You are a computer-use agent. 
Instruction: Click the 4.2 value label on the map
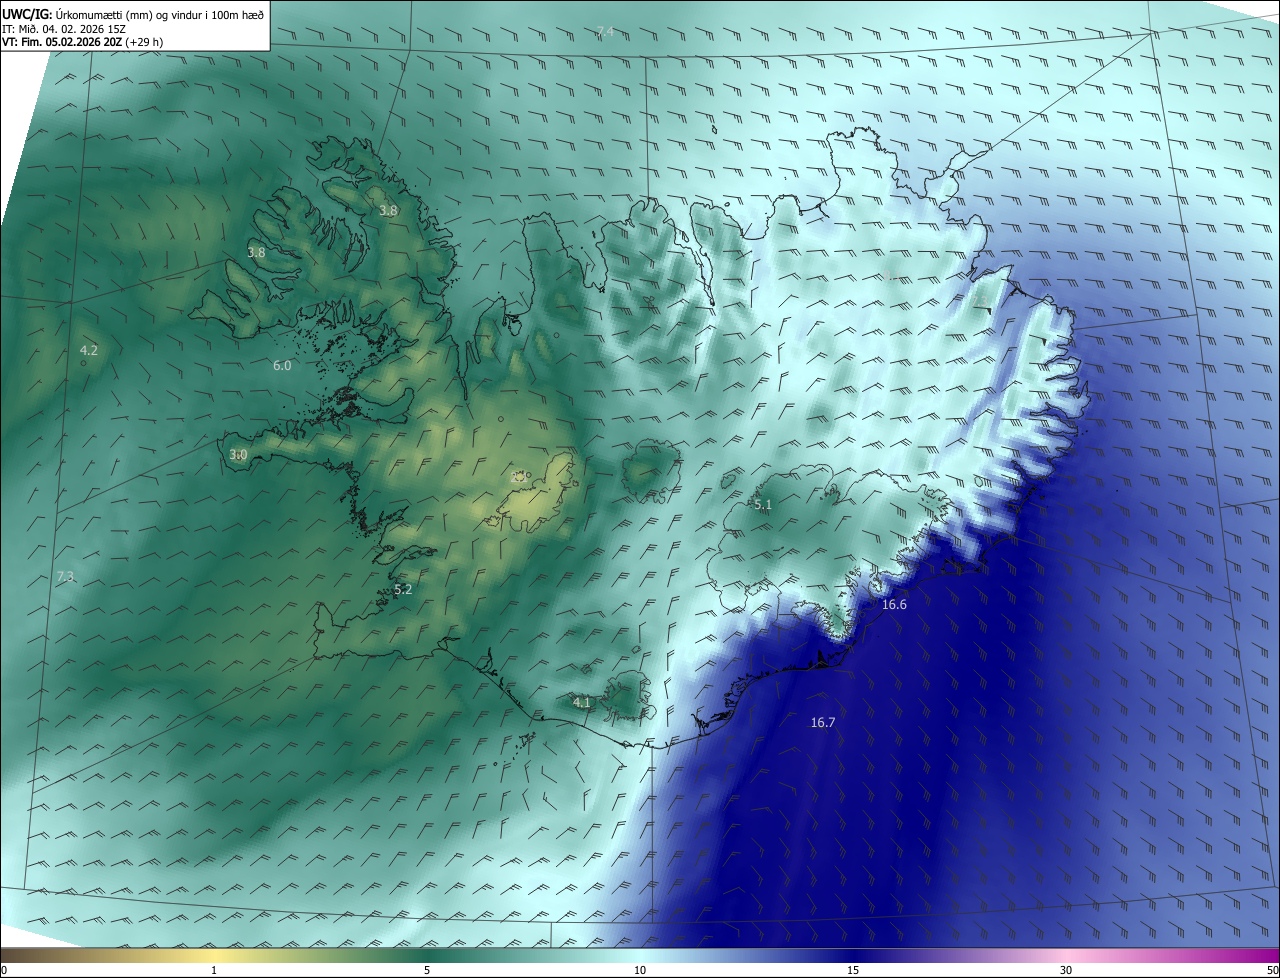click(x=89, y=350)
